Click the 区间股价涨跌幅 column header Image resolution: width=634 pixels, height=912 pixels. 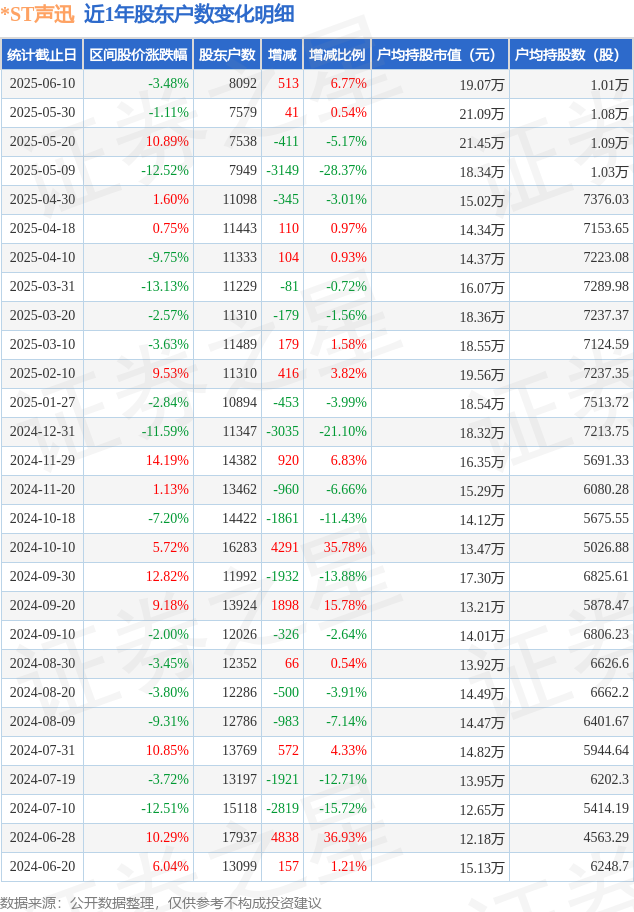tap(138, 55)
